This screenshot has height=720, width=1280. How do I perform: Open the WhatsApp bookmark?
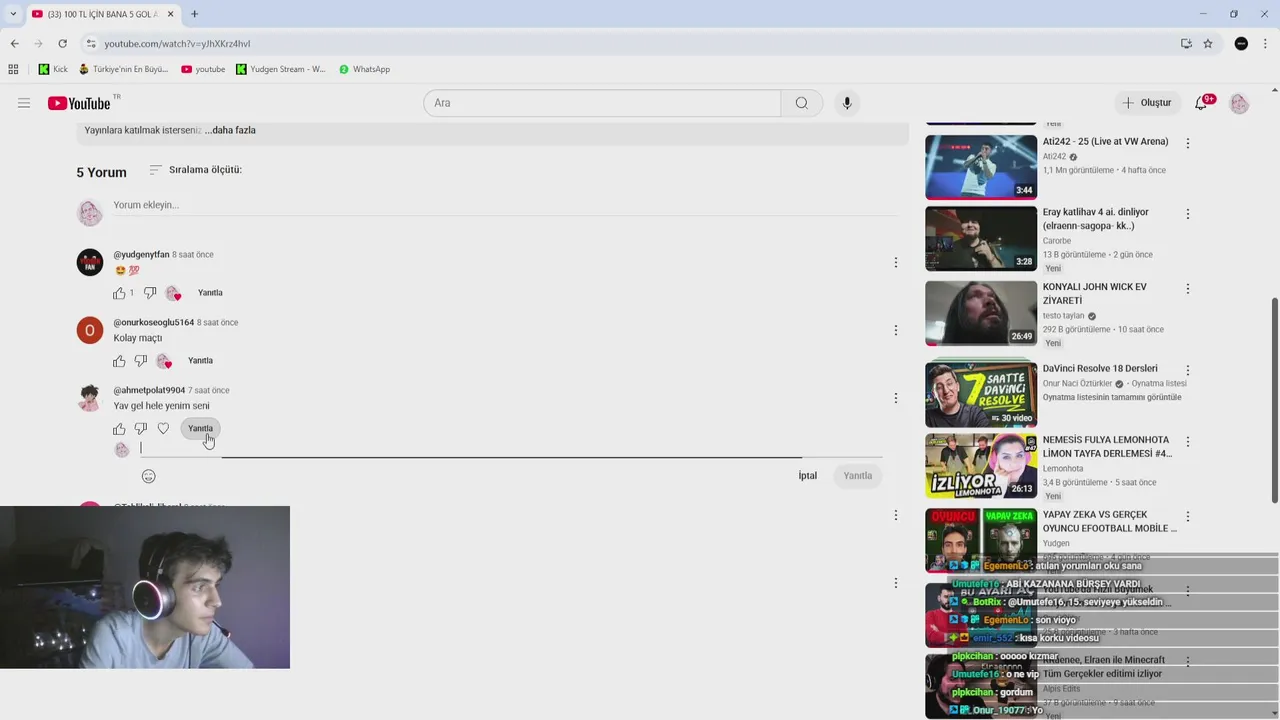364,69
